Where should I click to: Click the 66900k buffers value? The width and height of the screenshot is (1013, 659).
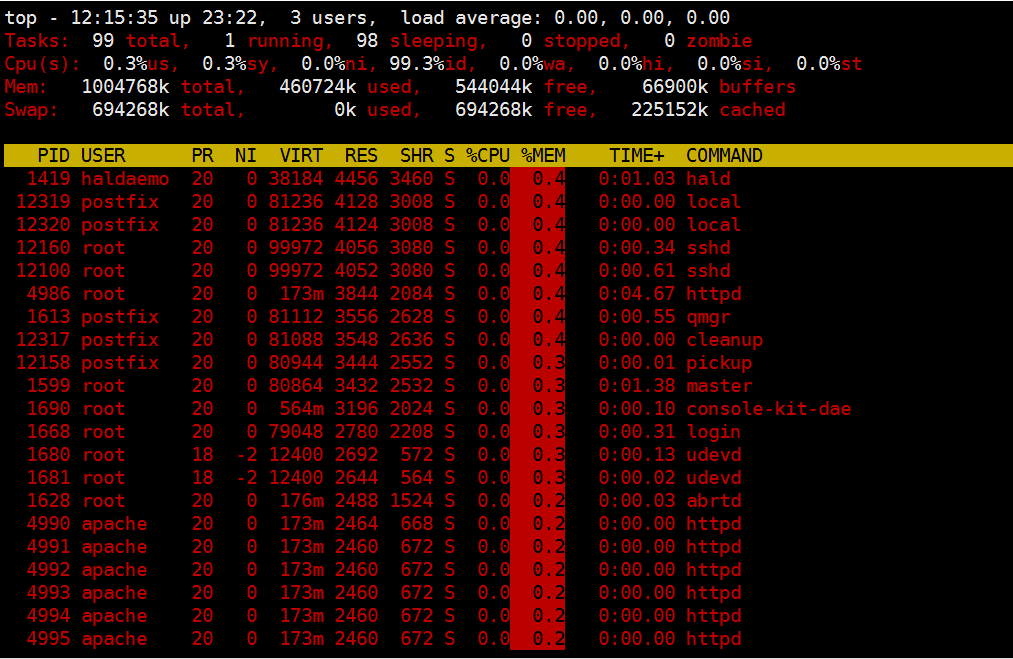719,87
